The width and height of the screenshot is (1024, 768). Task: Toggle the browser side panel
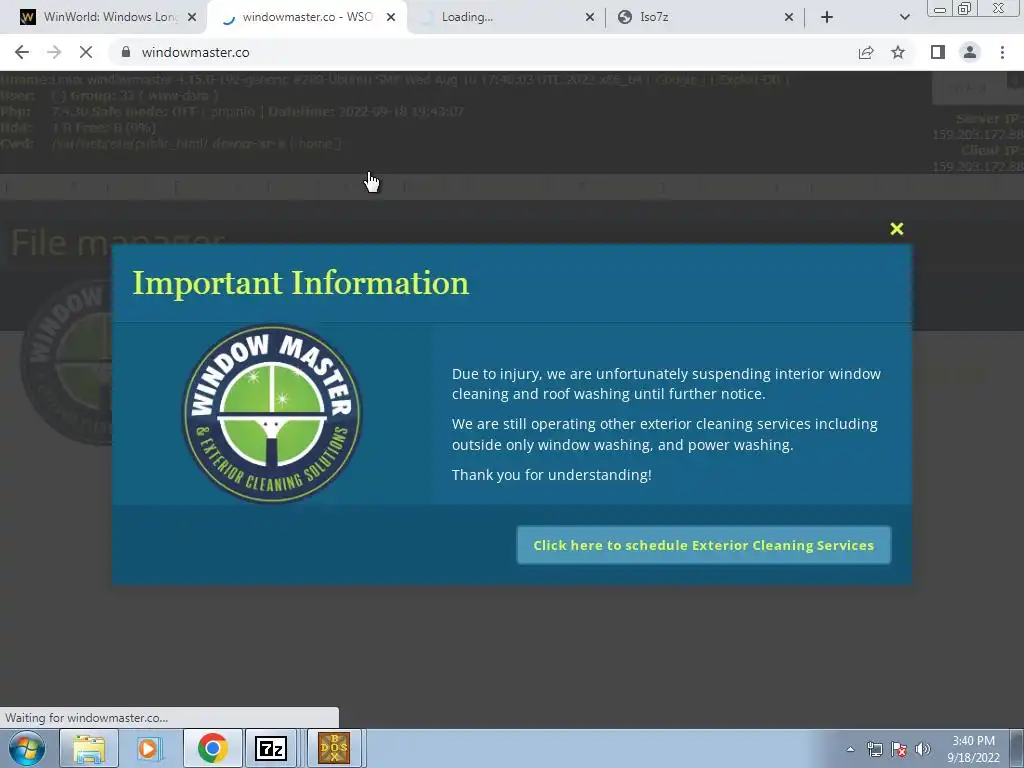click(x=938, y=52)
